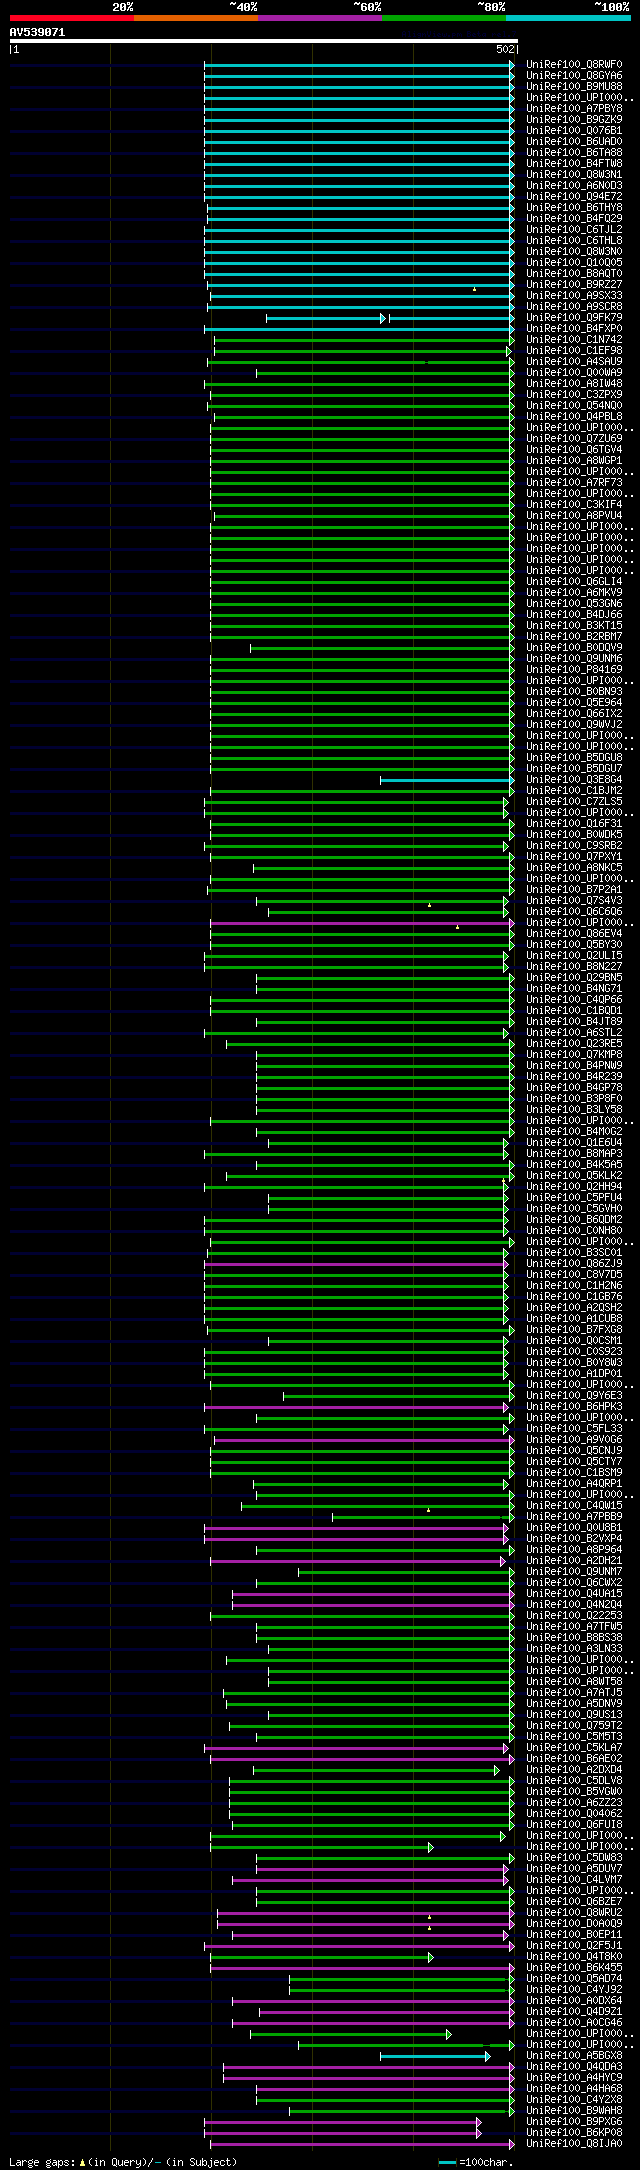Select hit label UniRef100_C6TJL2
640x2170 pixels.
[574, 230]
